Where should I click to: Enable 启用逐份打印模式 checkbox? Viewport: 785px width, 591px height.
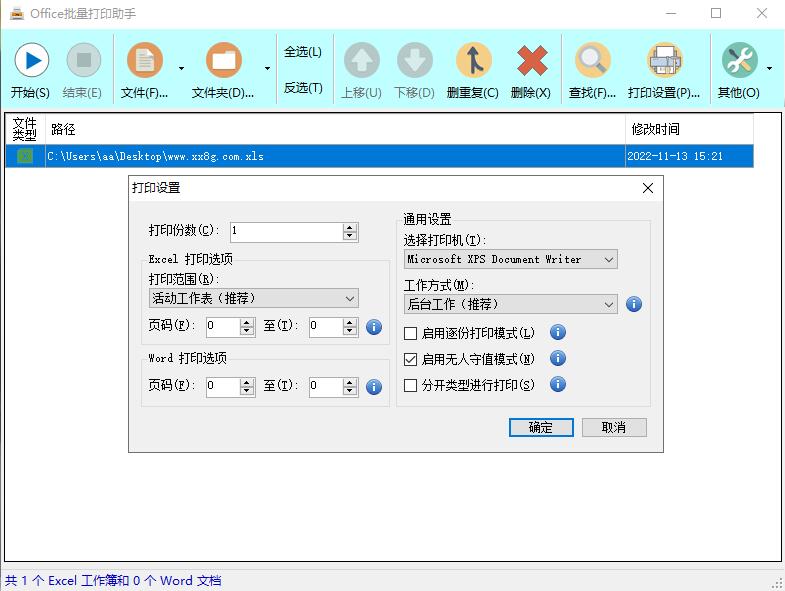(410, 333)
